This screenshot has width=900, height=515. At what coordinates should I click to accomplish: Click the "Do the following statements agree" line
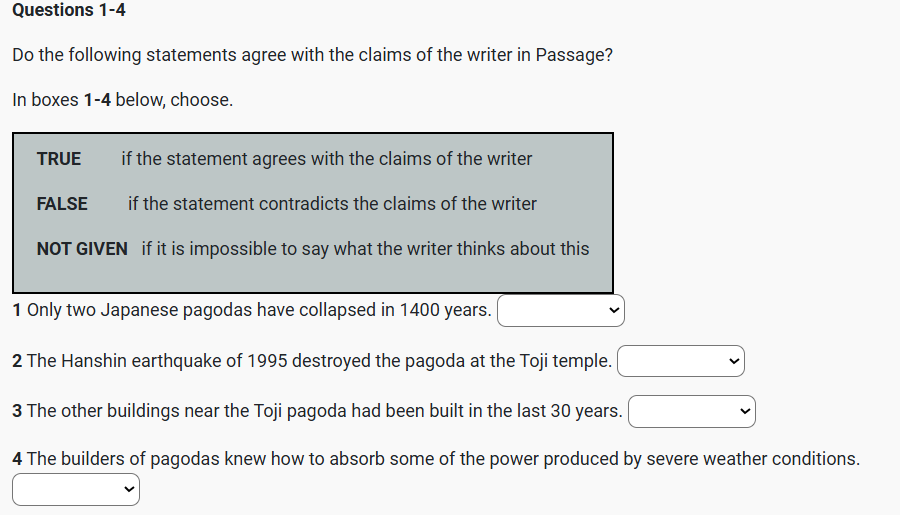point(312,55)
